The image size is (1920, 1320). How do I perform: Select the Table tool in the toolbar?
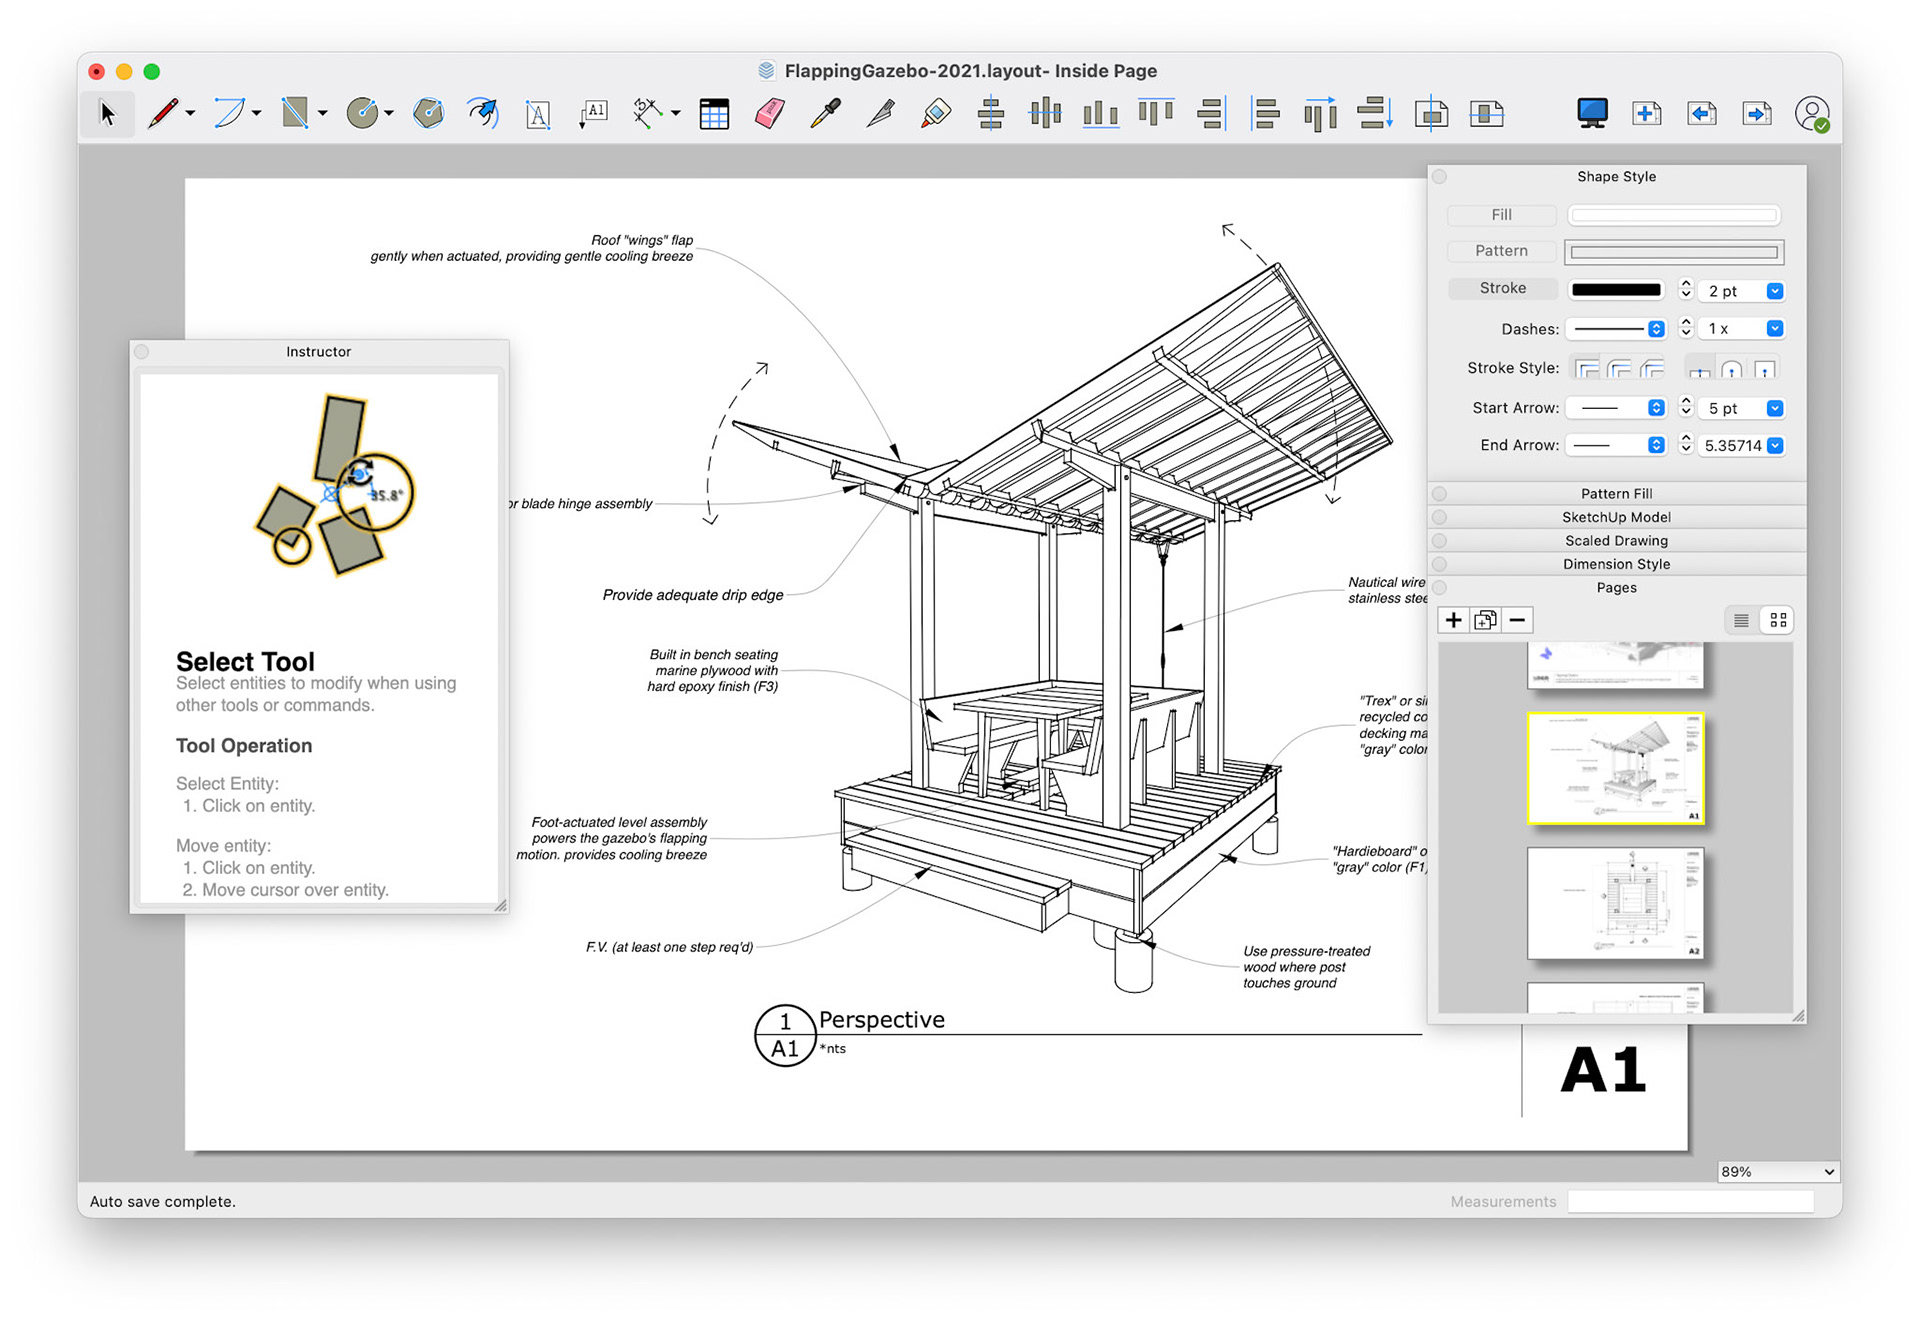click(714, 114)
